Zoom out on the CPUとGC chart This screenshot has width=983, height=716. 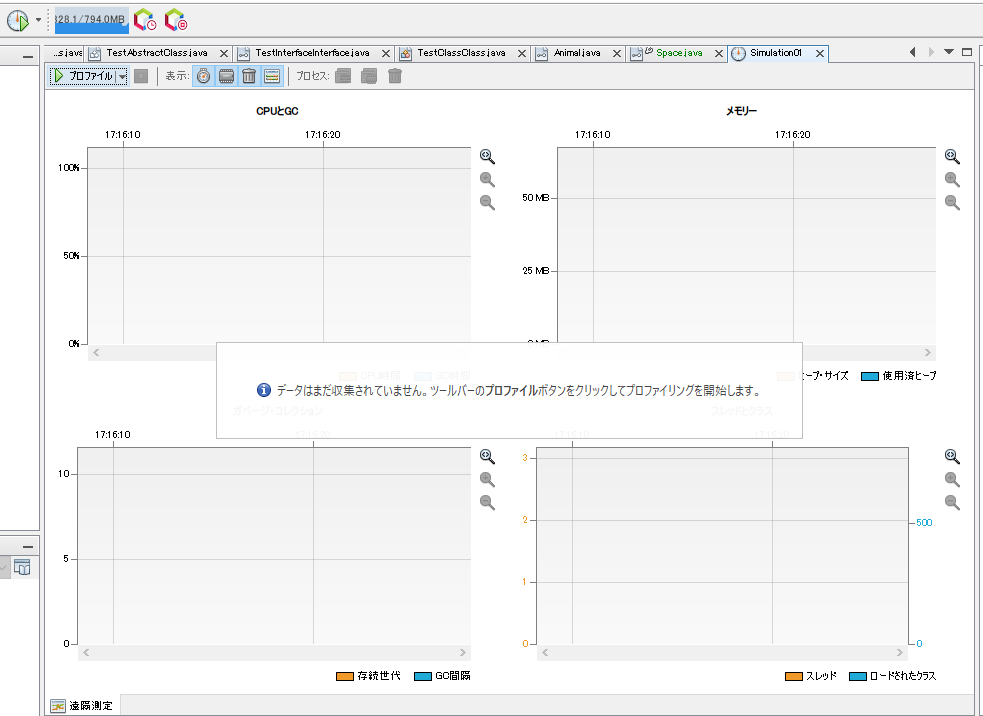tap(487, 203)
